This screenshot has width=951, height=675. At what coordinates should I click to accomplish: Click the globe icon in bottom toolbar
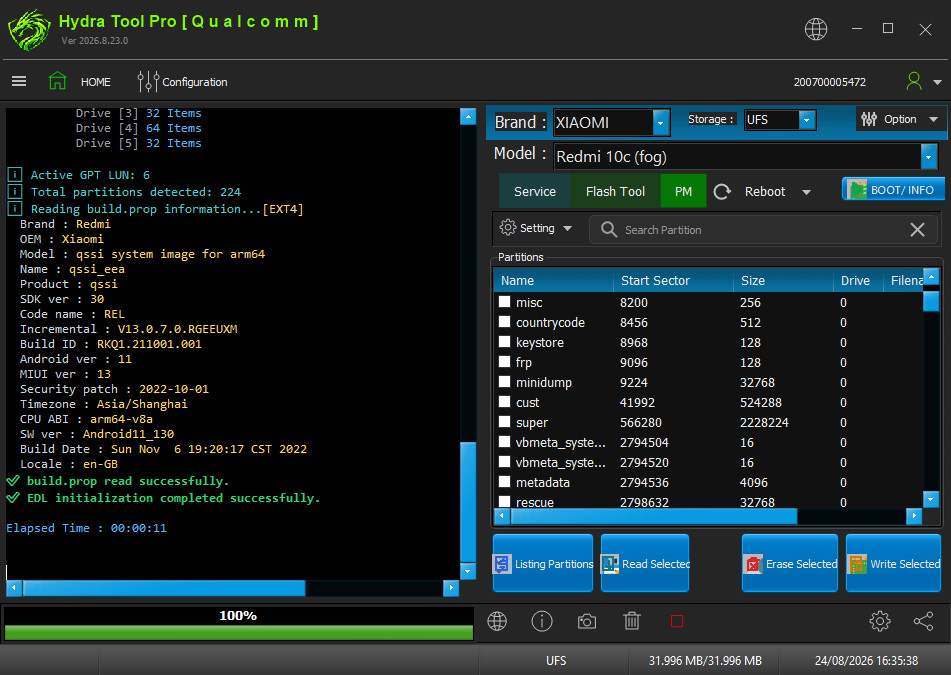(x=497, y=621)
